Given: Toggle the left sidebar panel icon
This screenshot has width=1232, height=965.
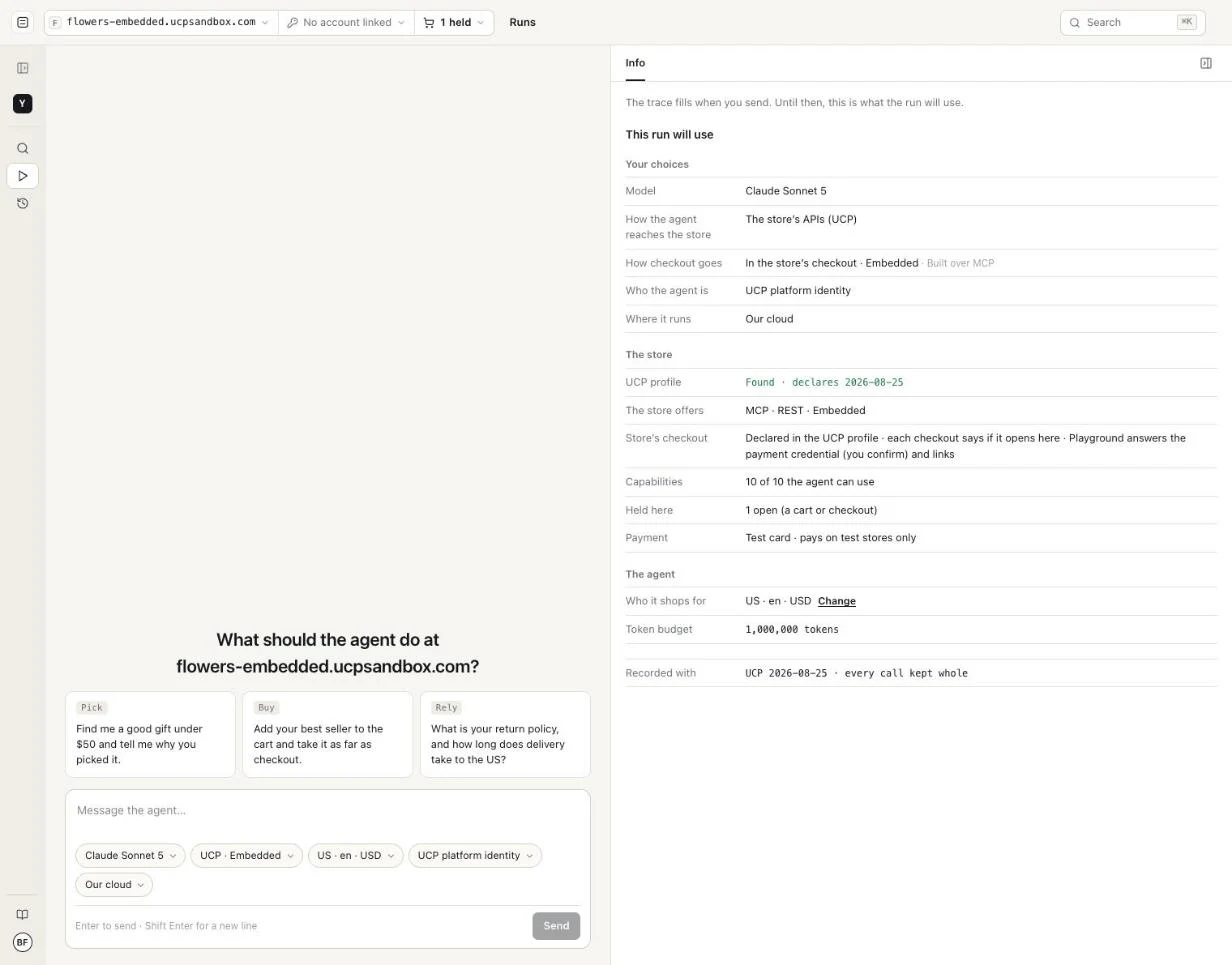Looking at the screenshot, I should click(x=22, y=68).
